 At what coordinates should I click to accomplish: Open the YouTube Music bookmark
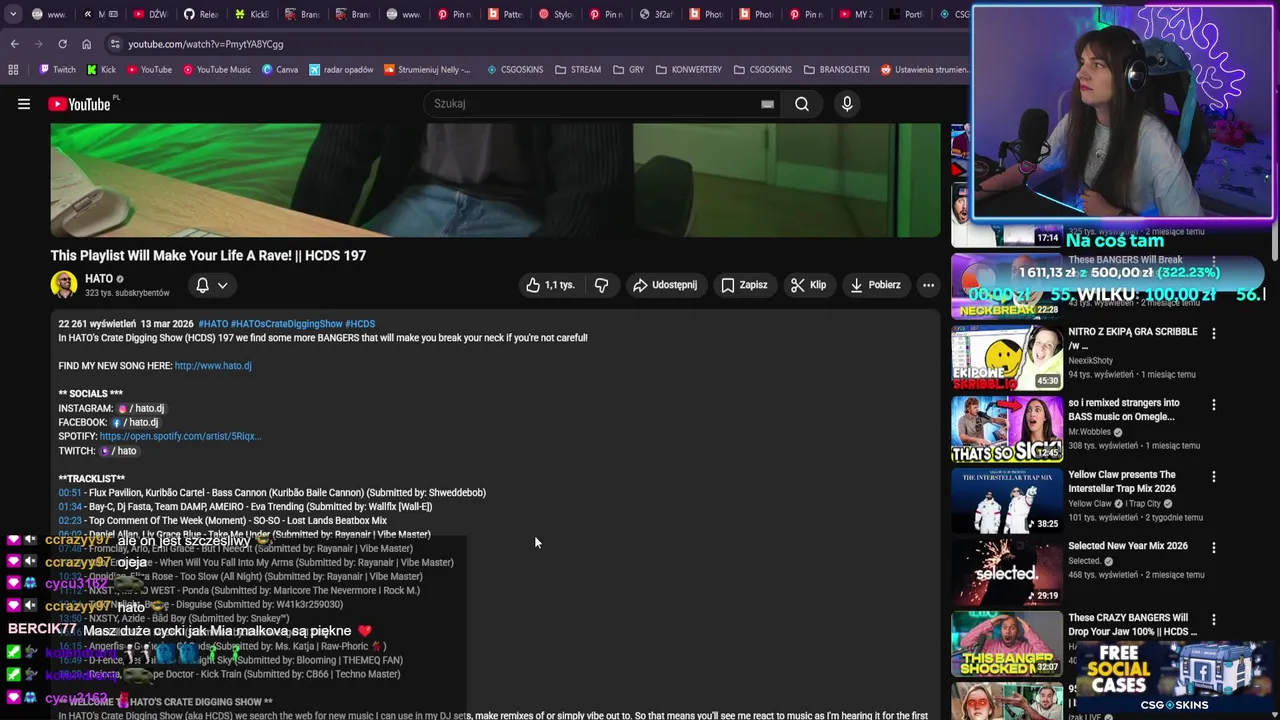point(215,70)
